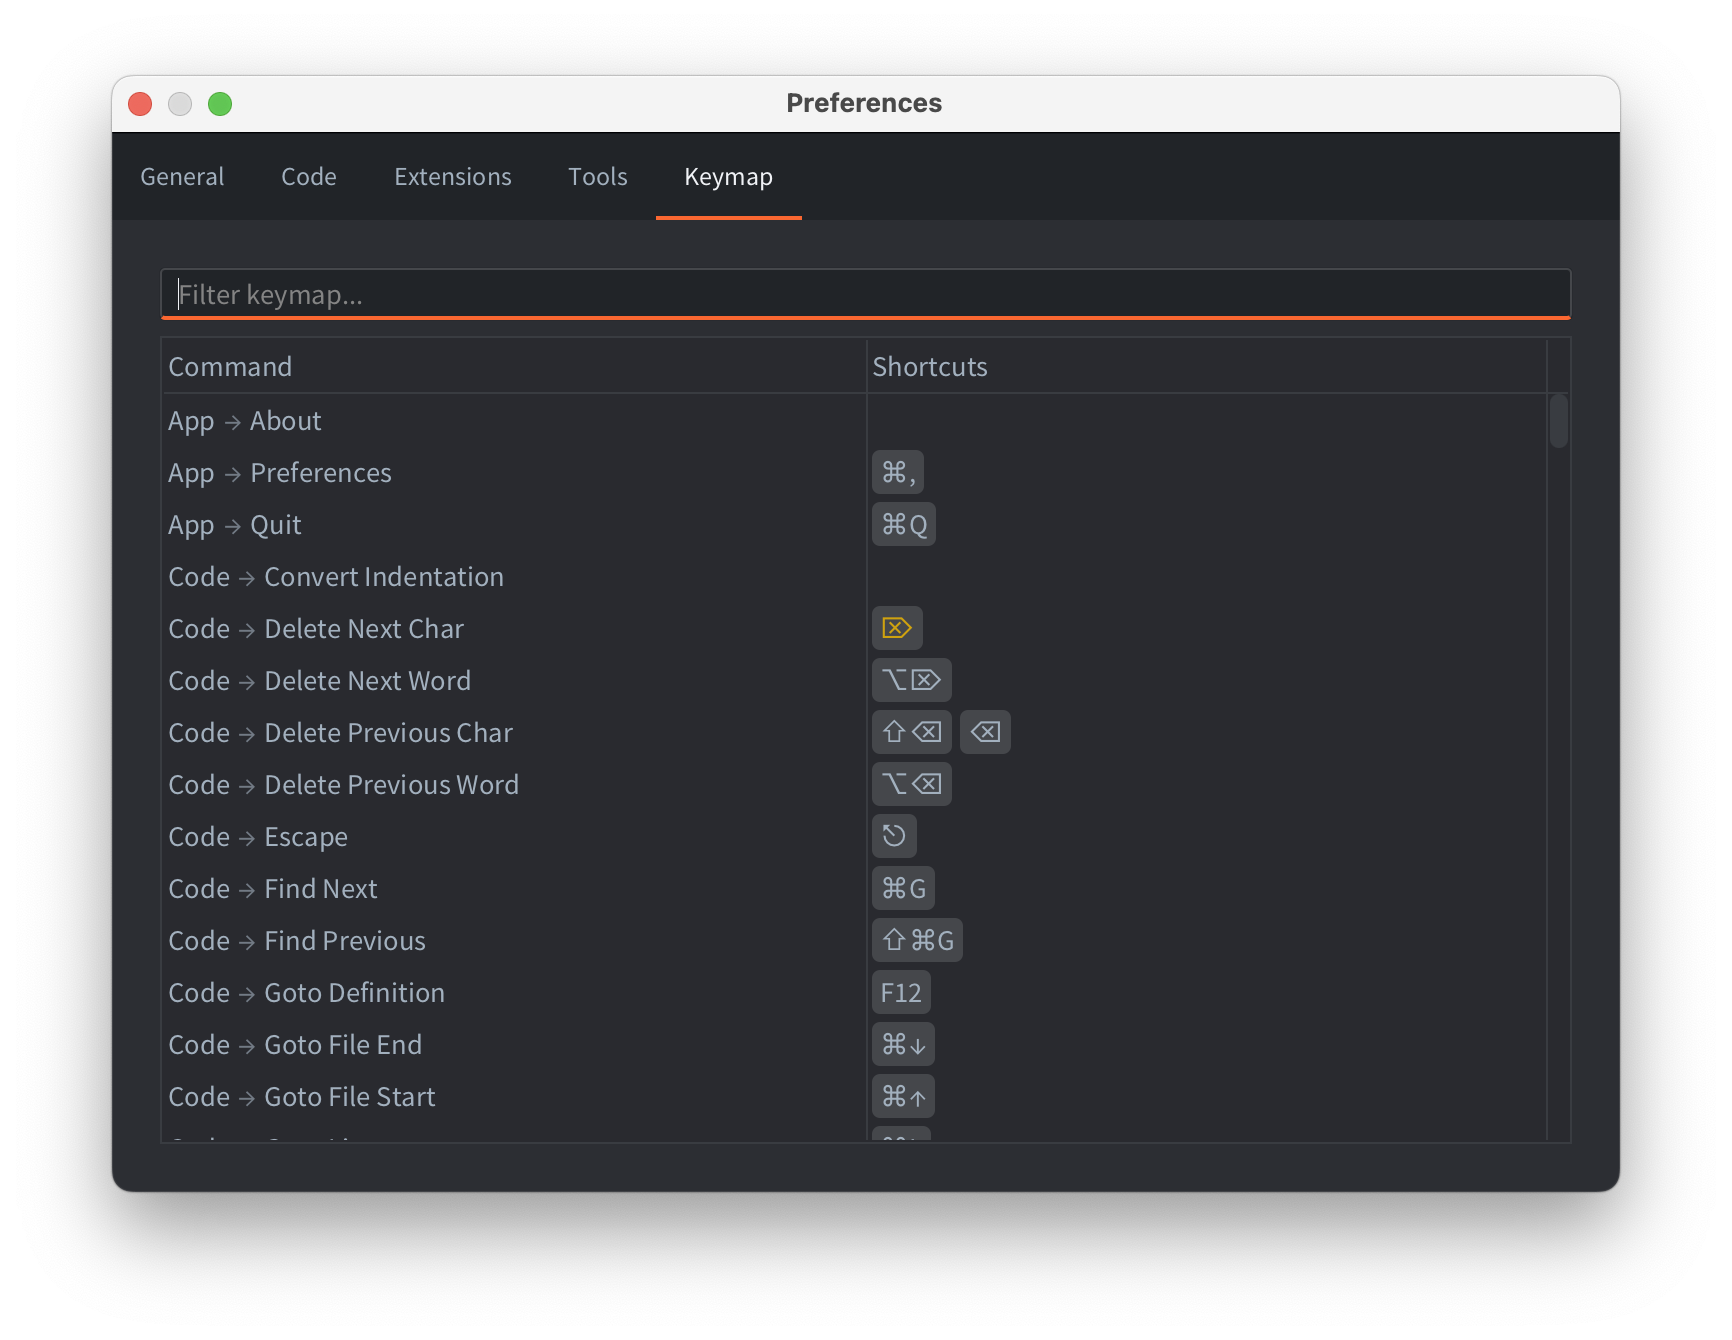The image size is (1732, 1340).
Task: Select the Tools tab
Action: click(x=598, y=177)
